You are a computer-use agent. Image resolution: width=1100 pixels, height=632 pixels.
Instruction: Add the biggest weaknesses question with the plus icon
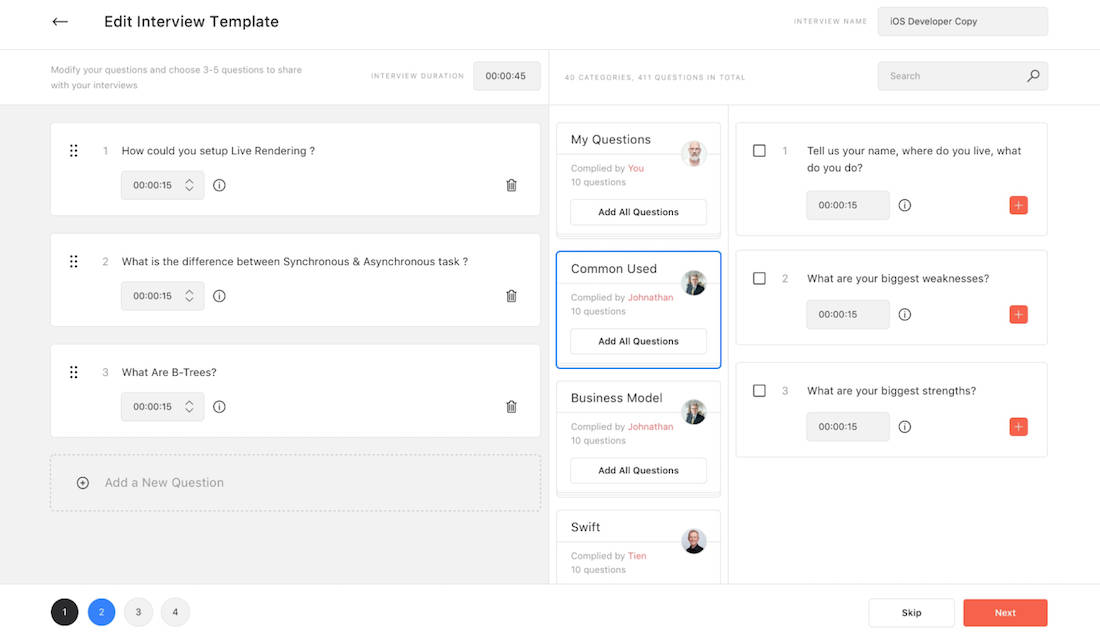pyautogui.click(x=1018, y=314)
